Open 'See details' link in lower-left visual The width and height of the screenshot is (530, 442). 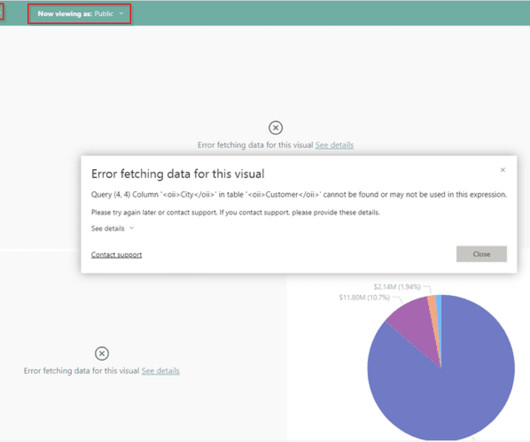tap(161, 371)
